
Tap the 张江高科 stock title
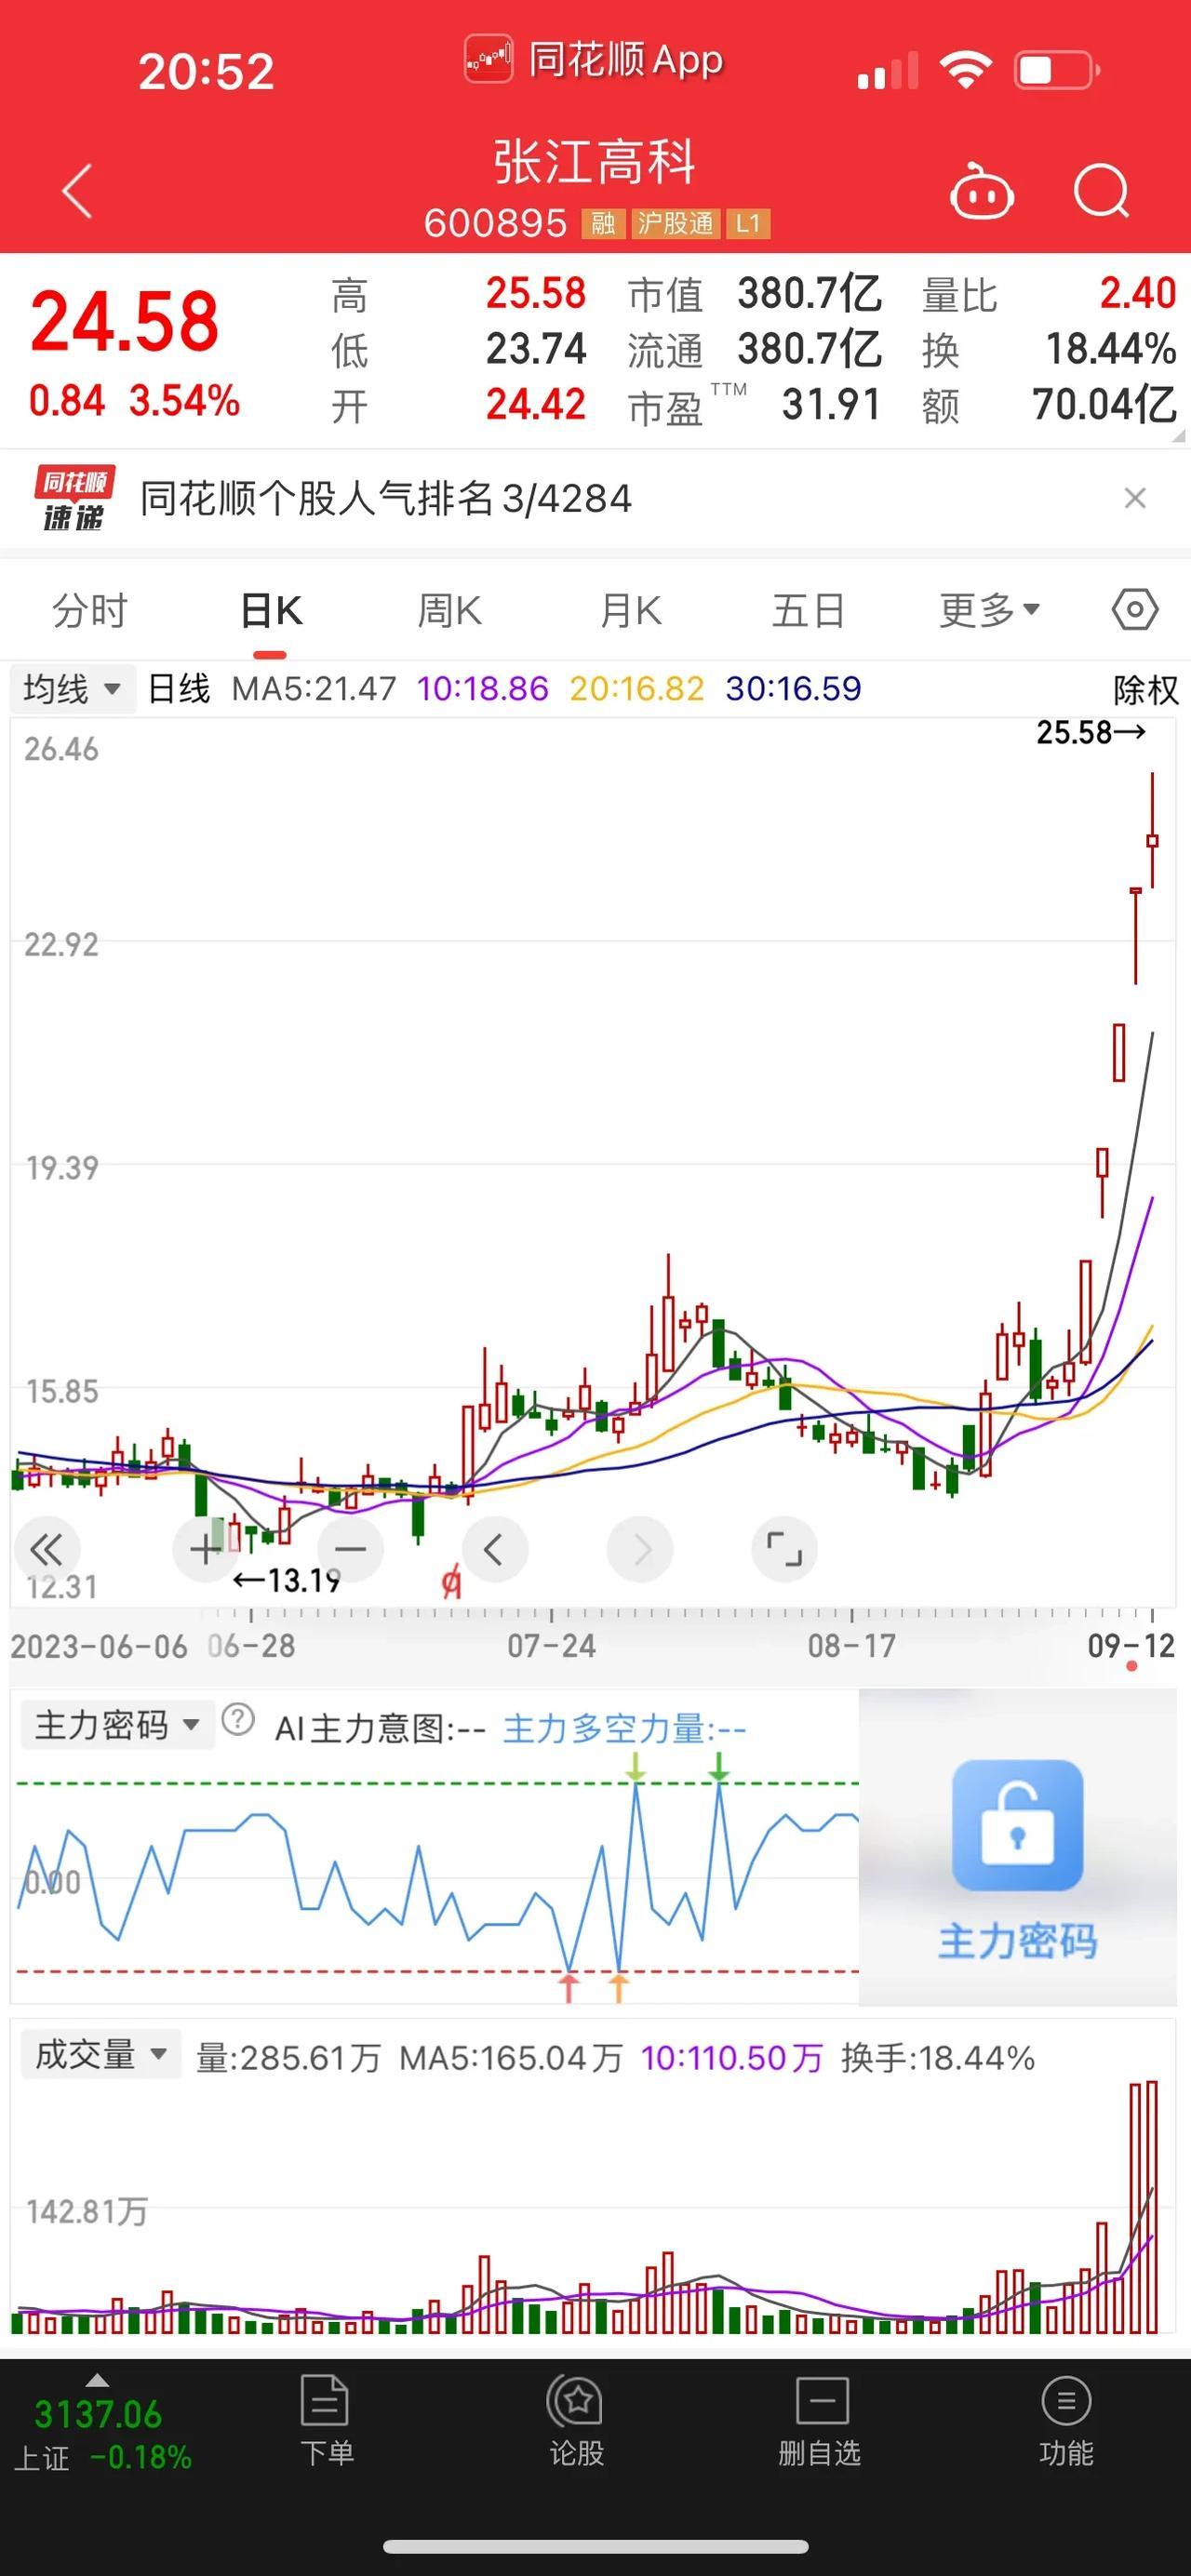pos(595,162)
